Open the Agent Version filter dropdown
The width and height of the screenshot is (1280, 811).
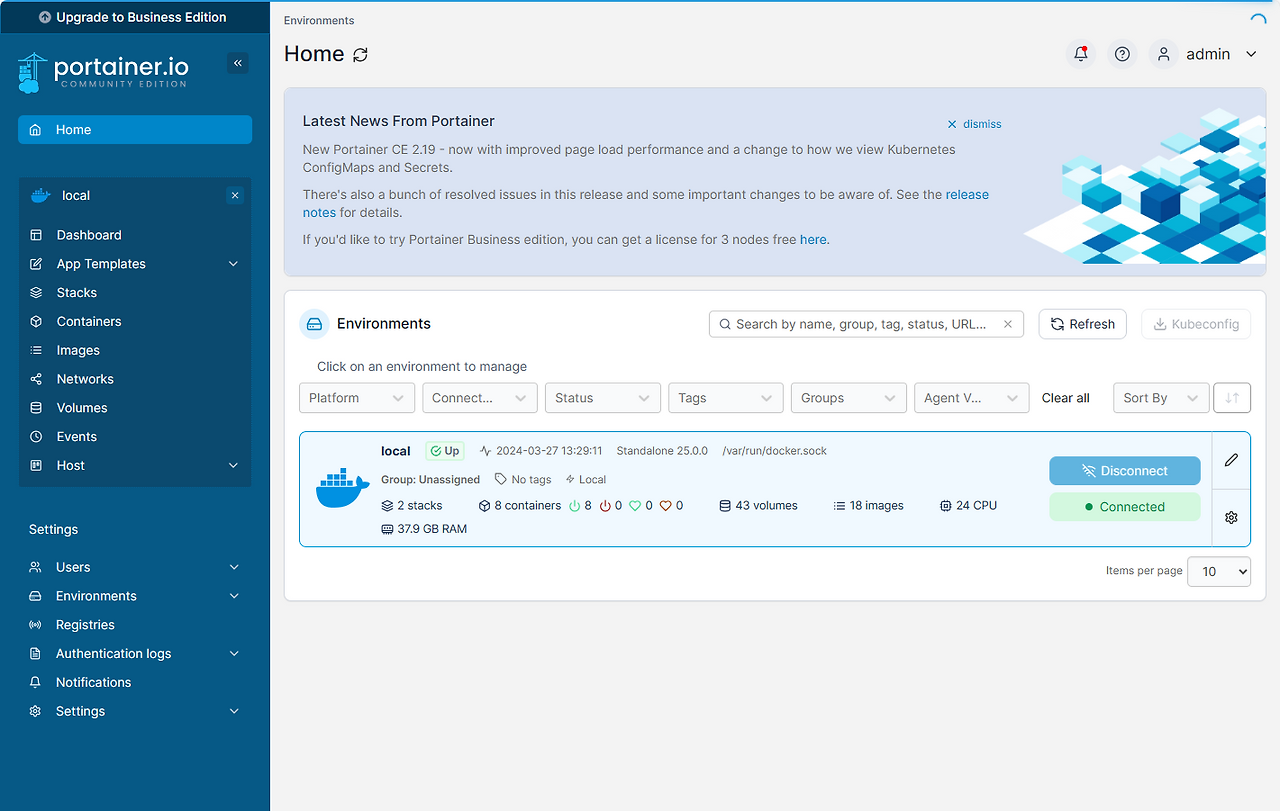click(972, 398)
